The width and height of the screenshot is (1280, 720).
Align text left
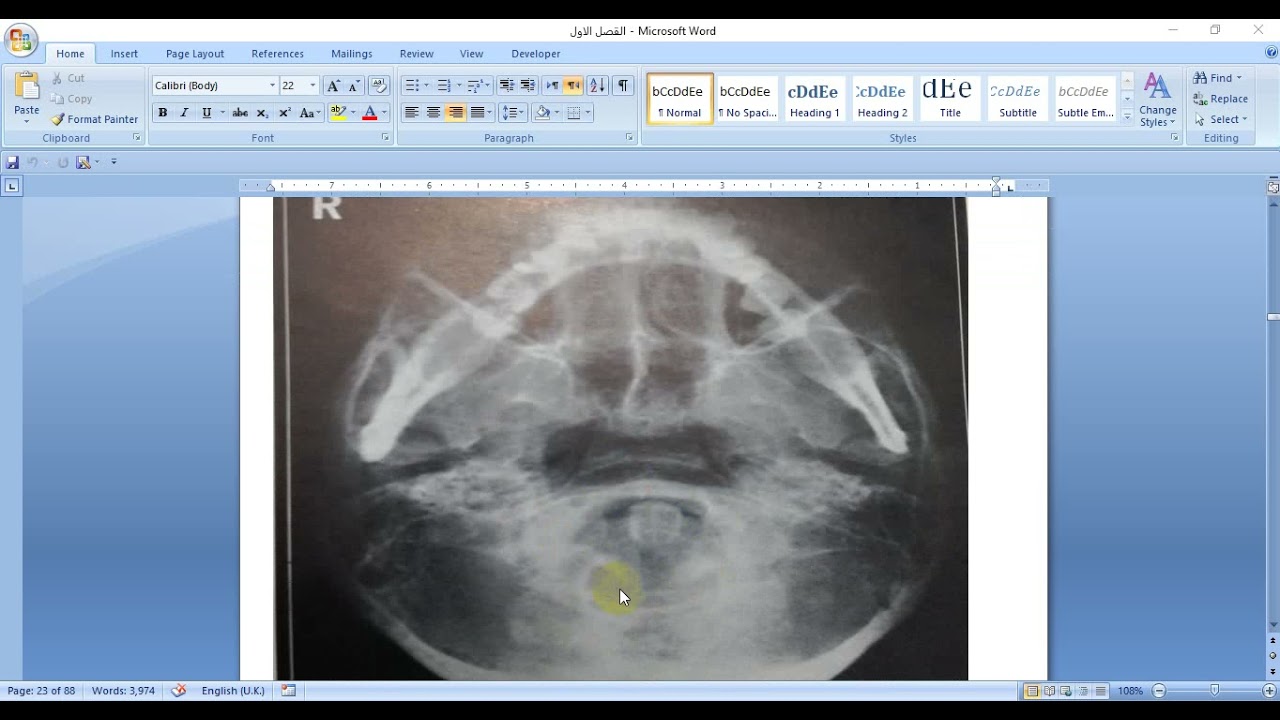[411, 113]
